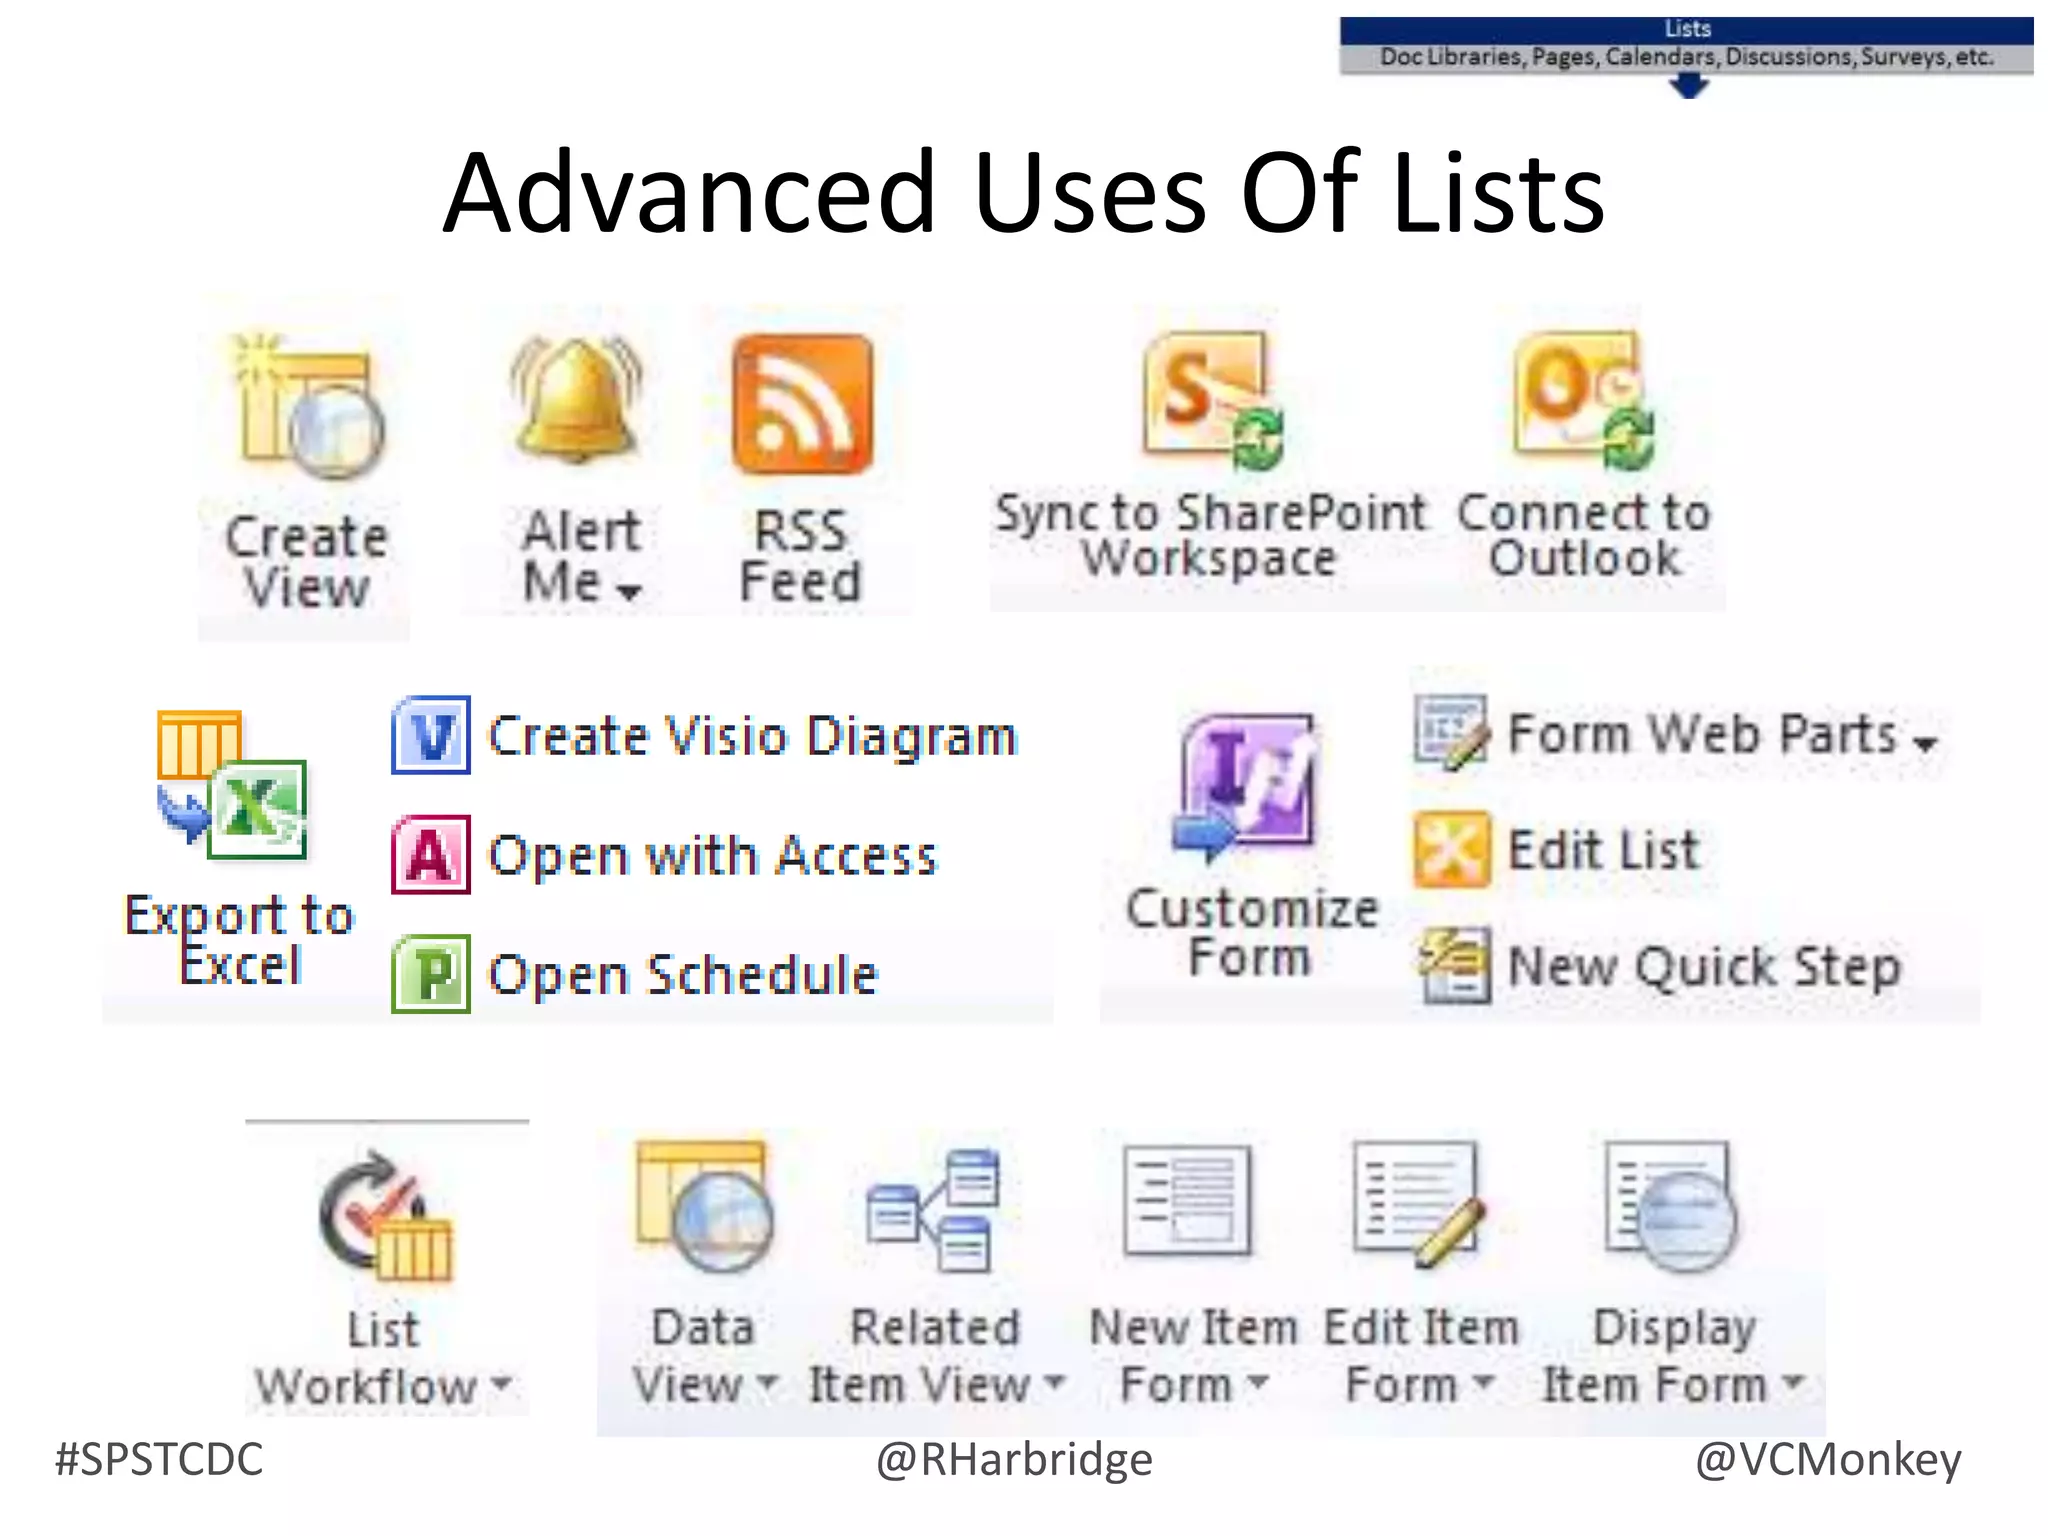Open the orange RSS Feed icon

pos(802,404)
